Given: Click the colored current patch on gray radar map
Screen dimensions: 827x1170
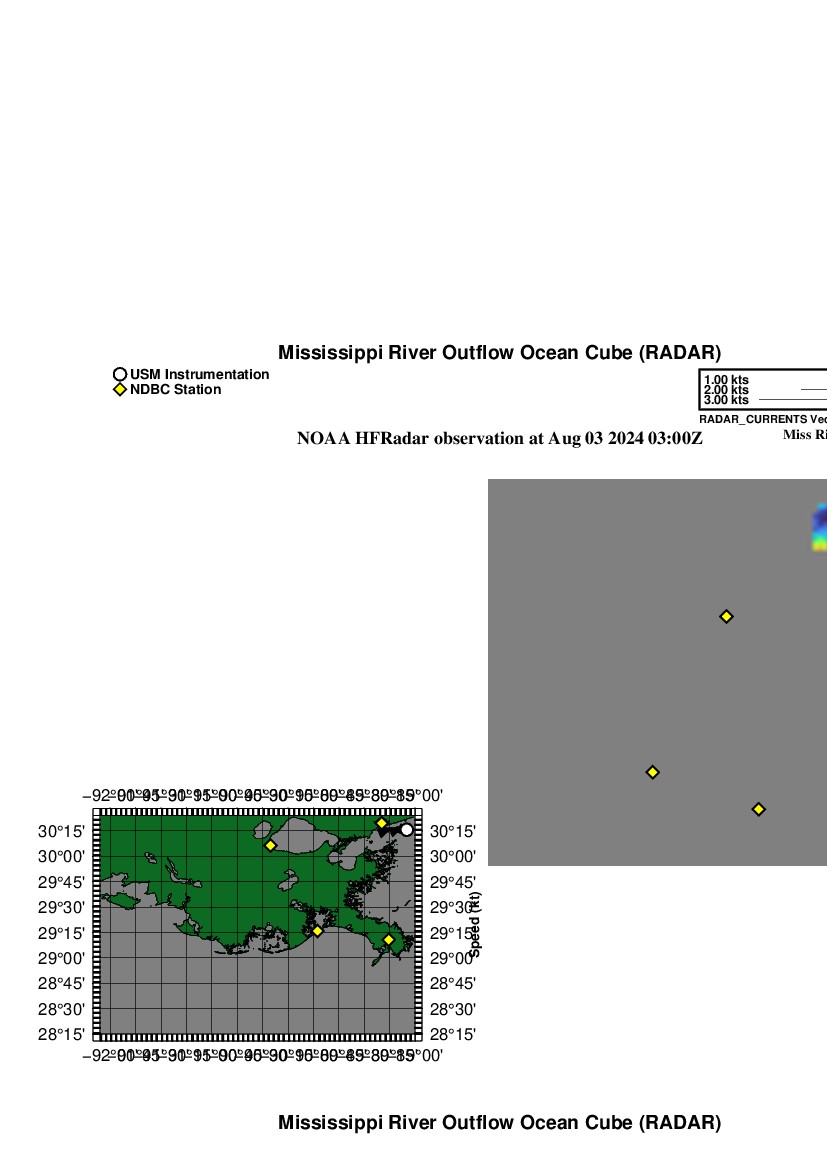Looking at the screenshot, I should 819,529.
